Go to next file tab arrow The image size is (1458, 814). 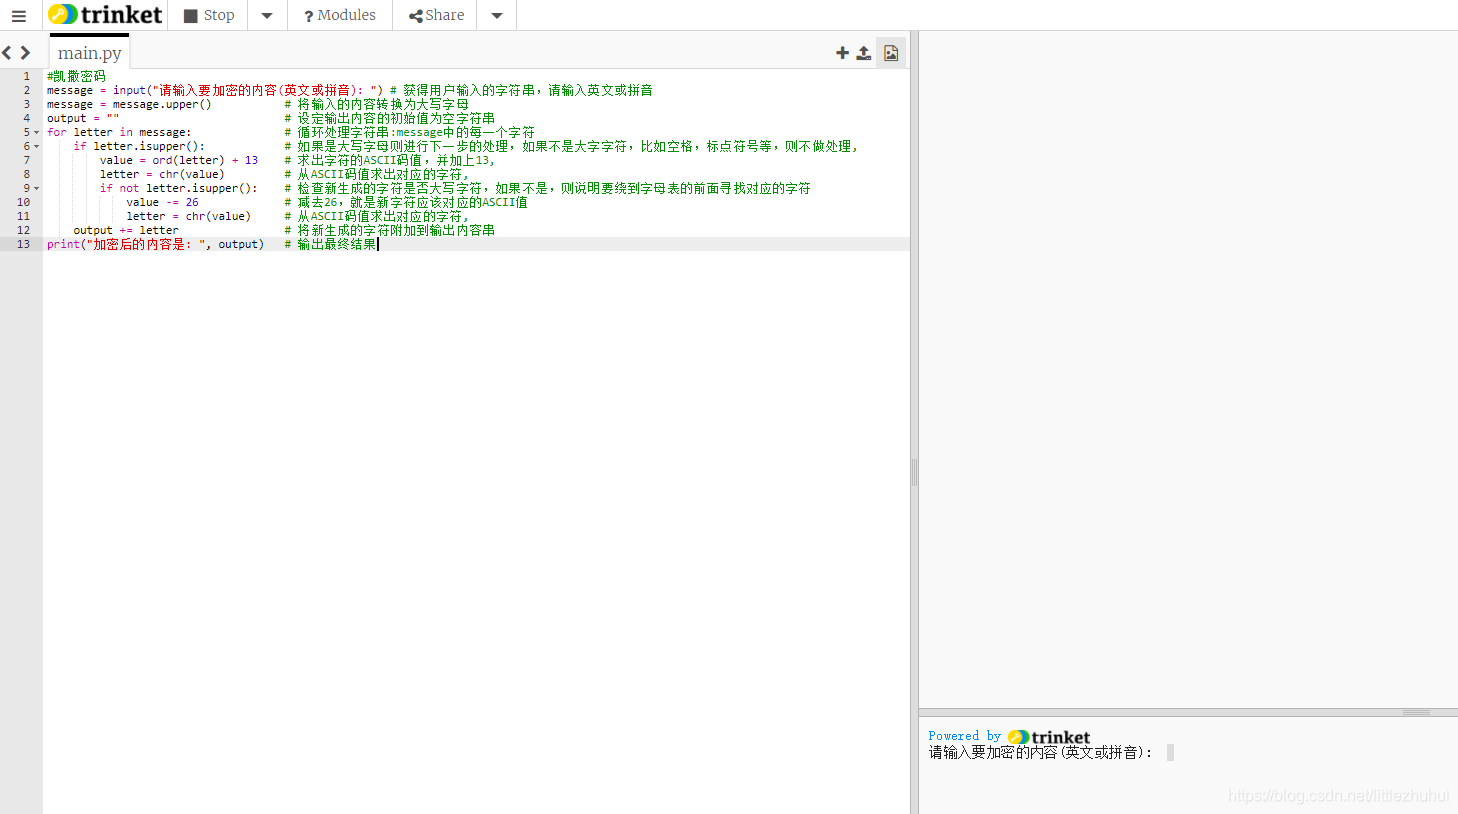pos(26,53)
